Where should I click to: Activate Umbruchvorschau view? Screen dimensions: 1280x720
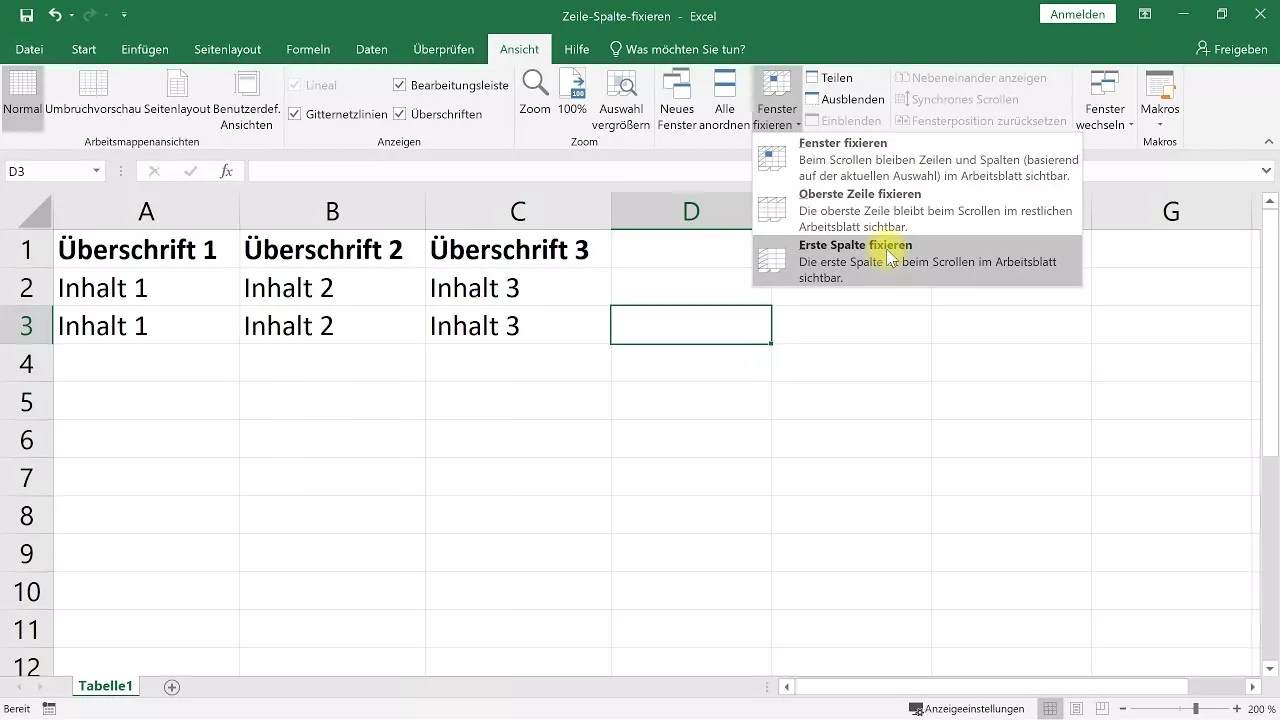91,97
